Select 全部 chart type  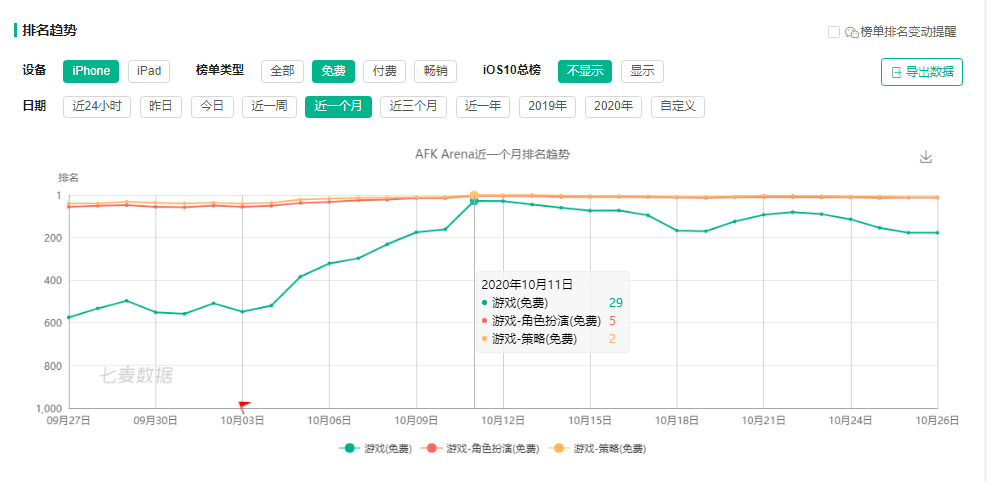click(x=282, y=71)
